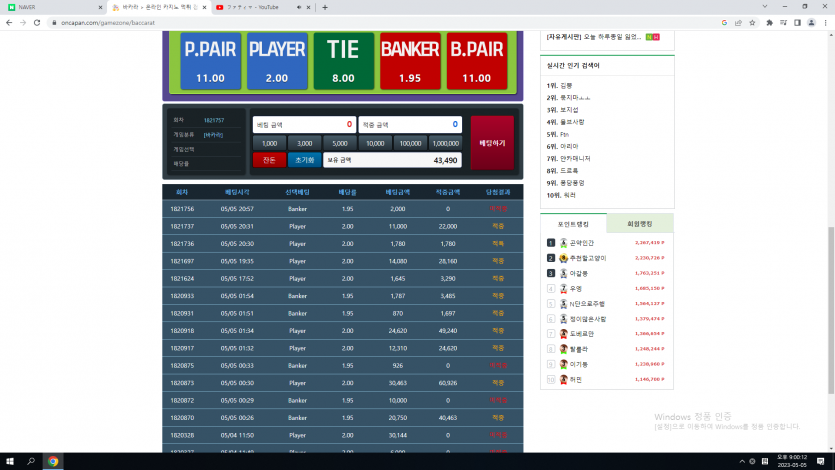Reload the page with the refresh icon
Image resolution: width=835 pixels, height=470 pixels.
[37, 23]
